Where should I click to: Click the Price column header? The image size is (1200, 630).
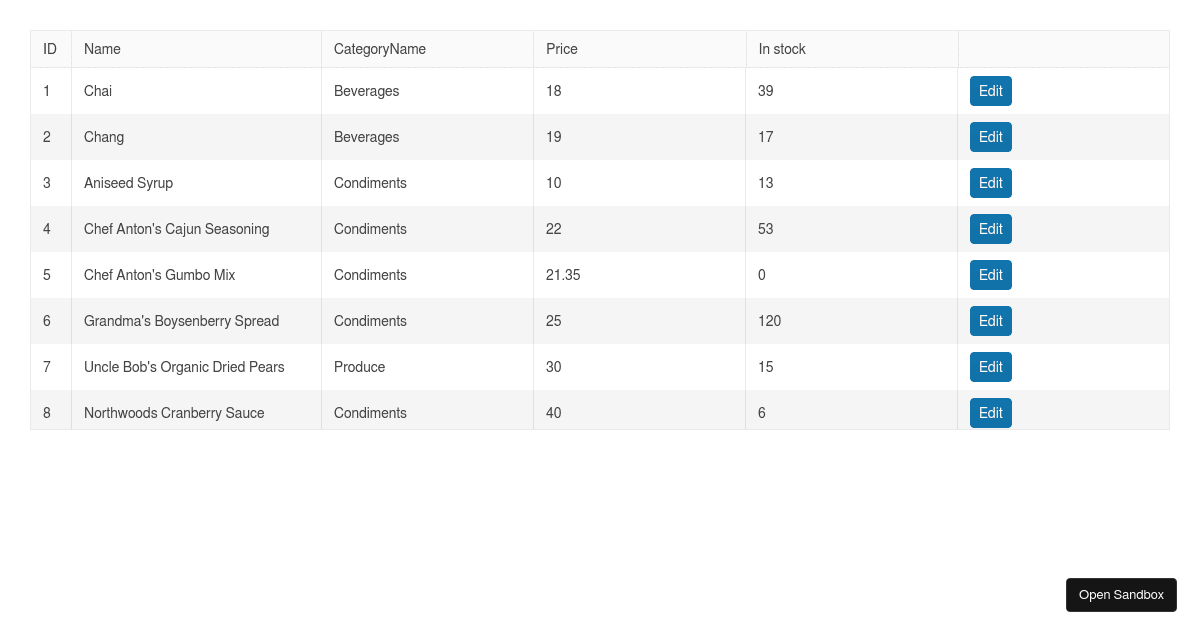click(x=562, y=49)
